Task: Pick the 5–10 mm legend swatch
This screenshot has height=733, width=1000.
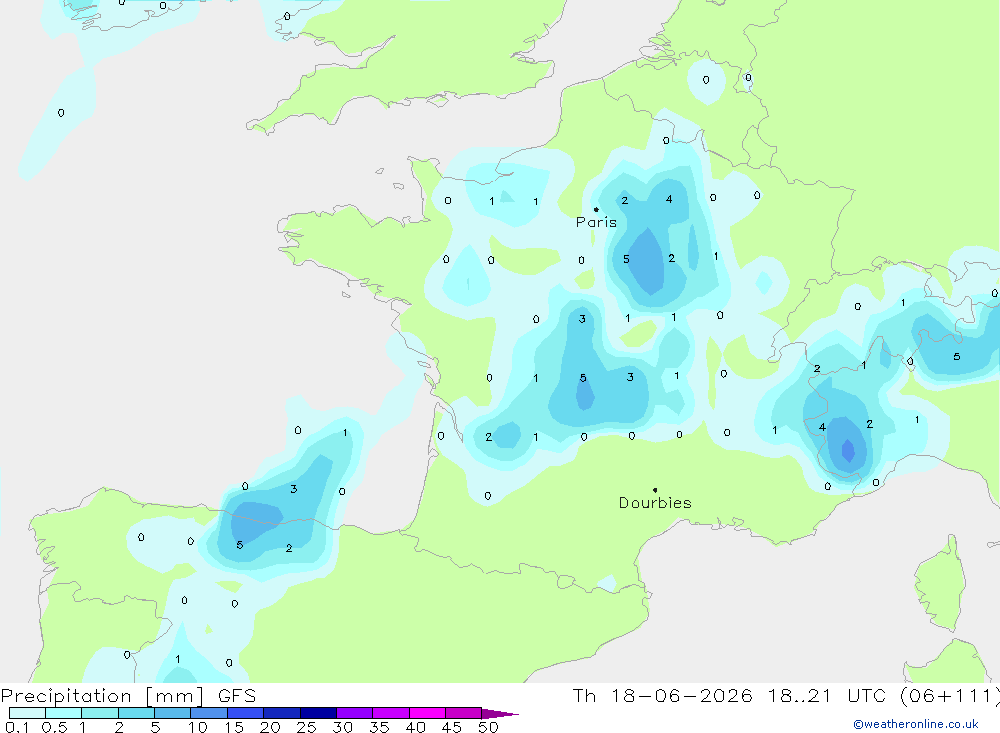Action: tap(173, 713)
